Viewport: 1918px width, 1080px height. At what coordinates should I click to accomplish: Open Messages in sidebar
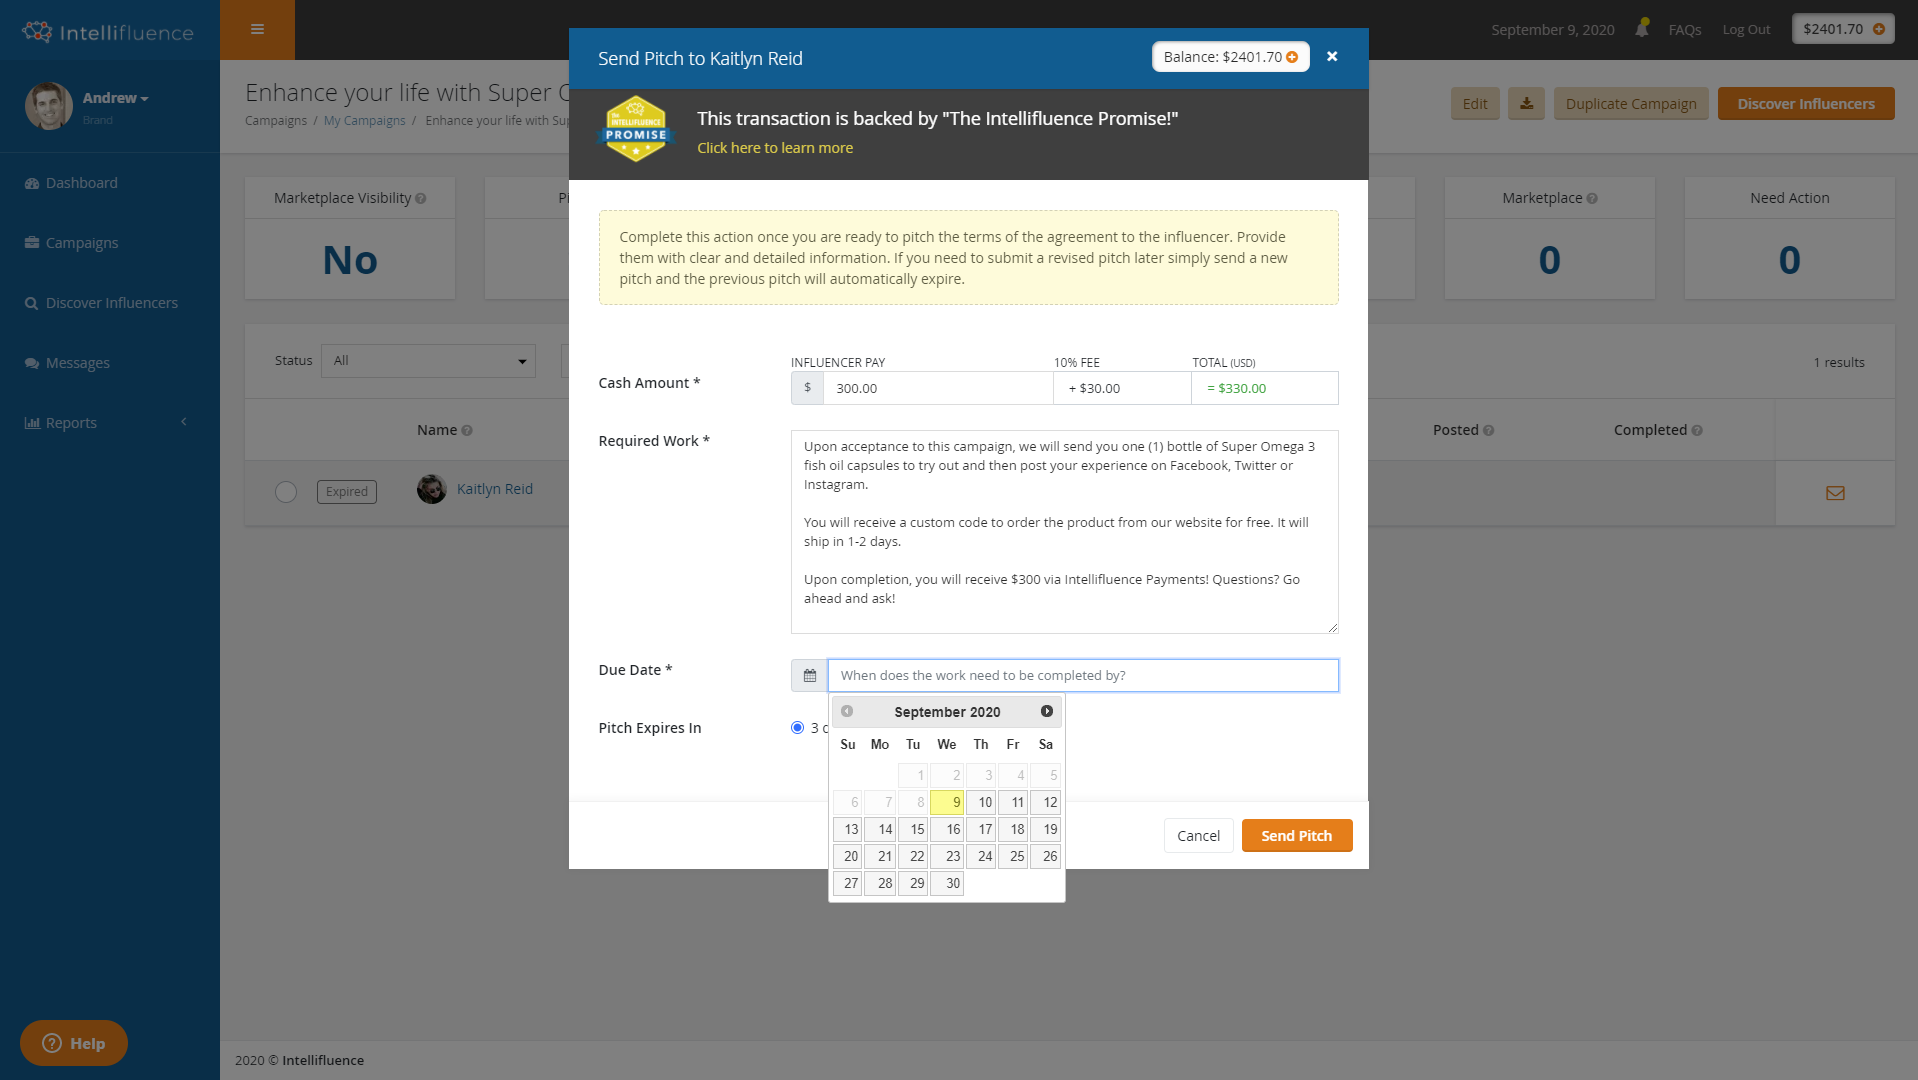click(x=67, y=363)
